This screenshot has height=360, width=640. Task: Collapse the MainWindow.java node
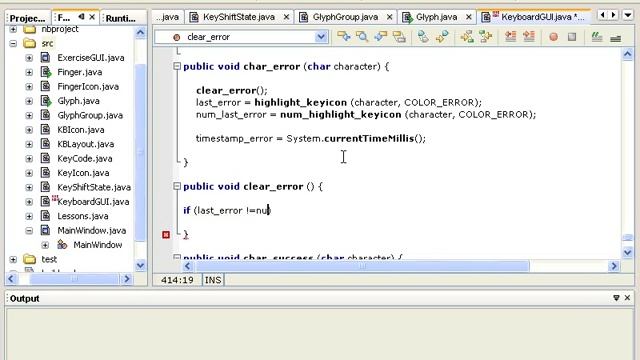(x=29, y=231)
